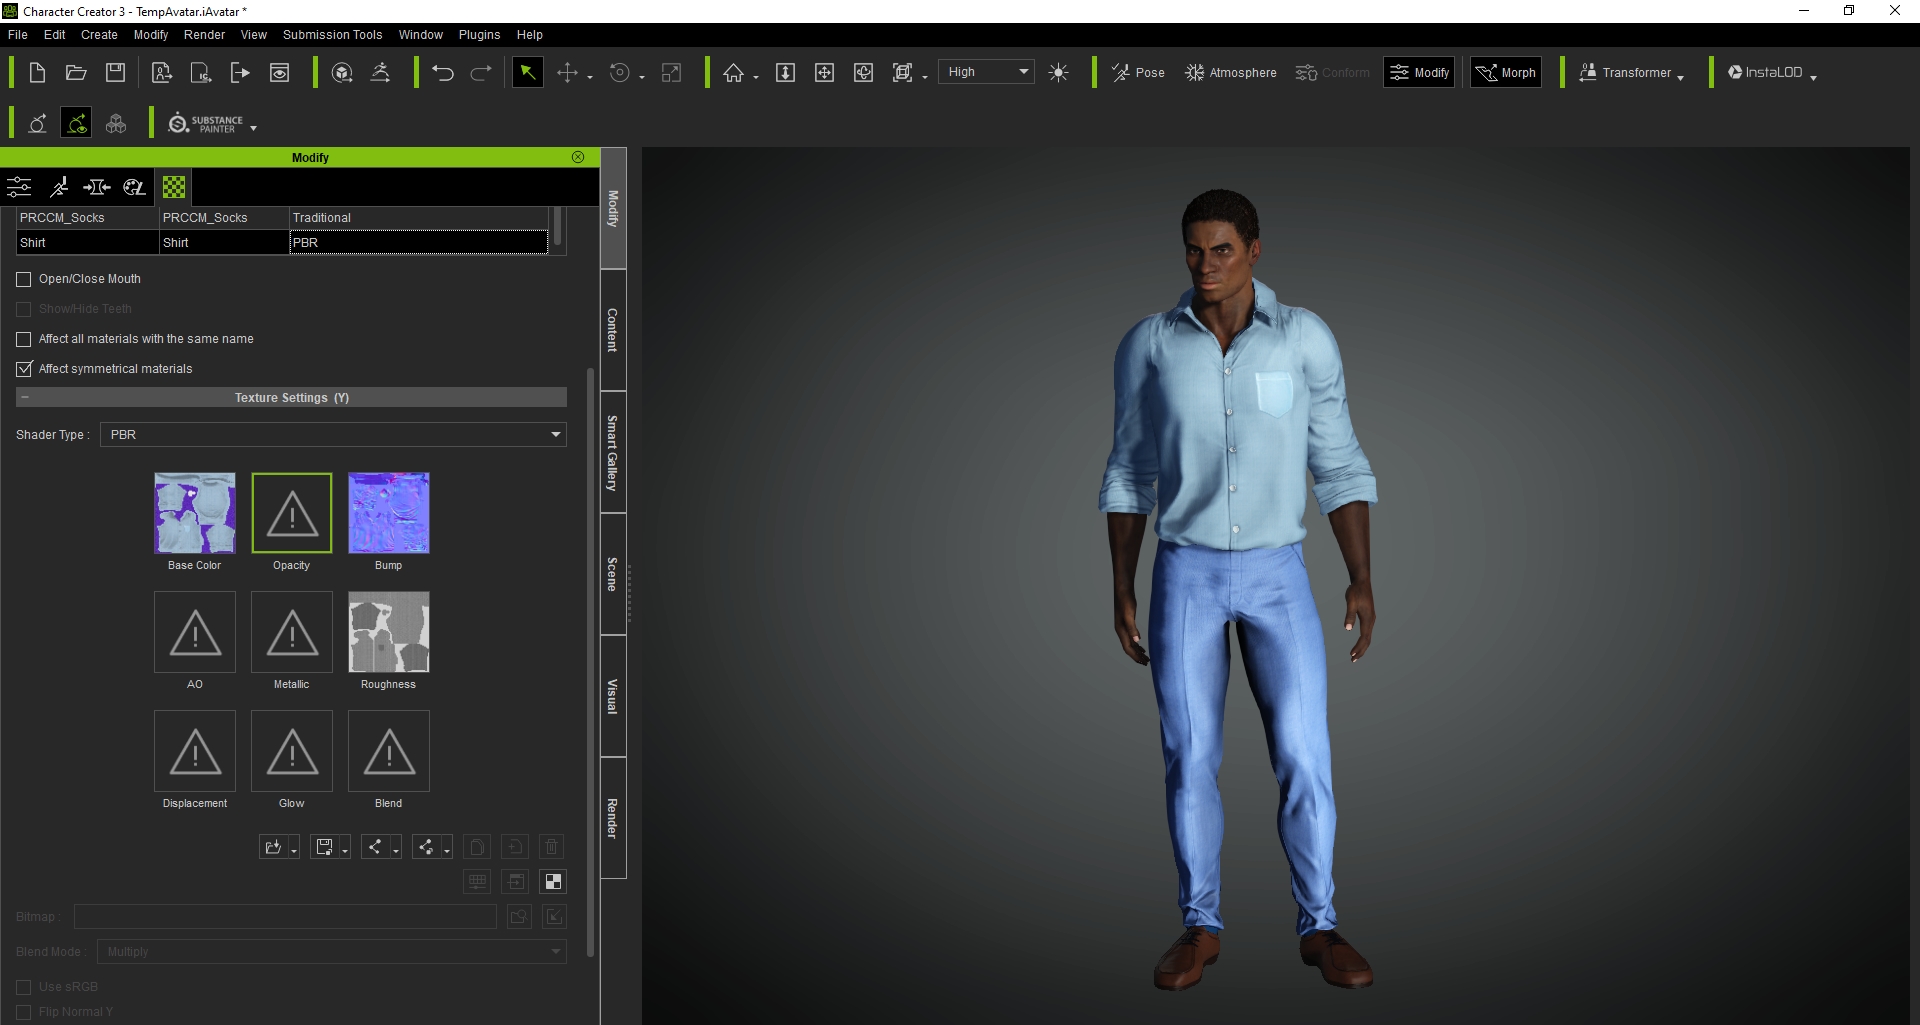Open the Substance Painter dropdown arrow
Viewport: 1920px width, 1025px height.
pos(254,128)
